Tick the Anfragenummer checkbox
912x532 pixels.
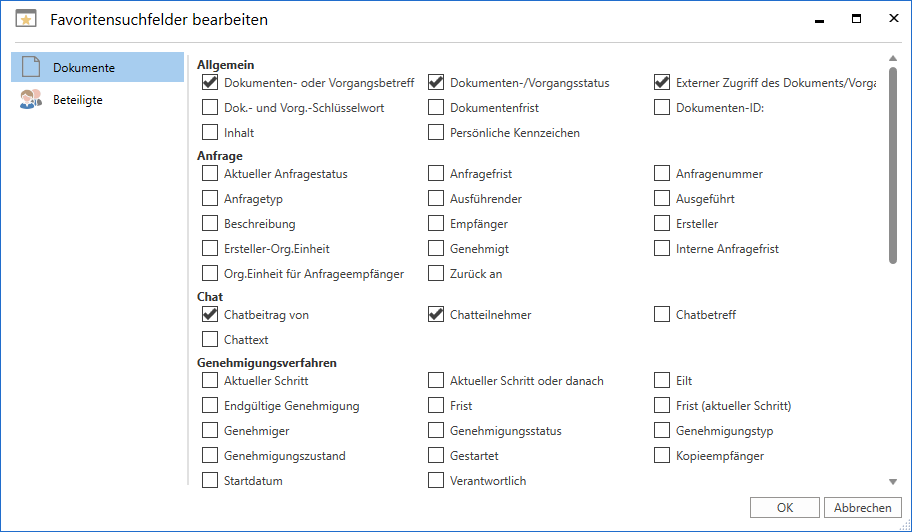pyautogui.click(x=662, y=174)
